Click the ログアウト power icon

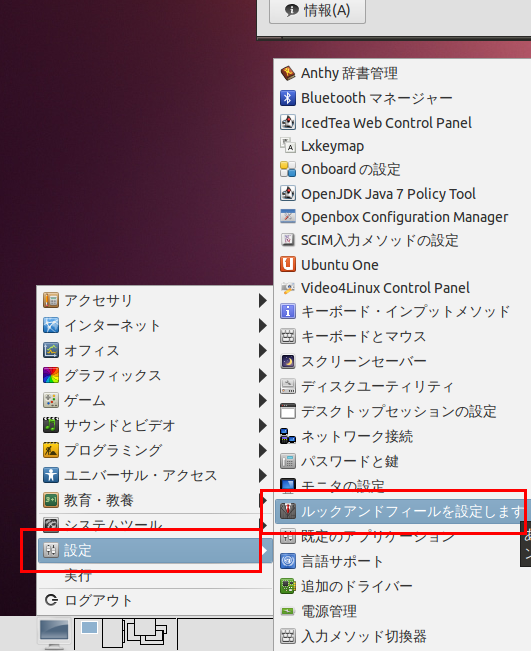51,600
